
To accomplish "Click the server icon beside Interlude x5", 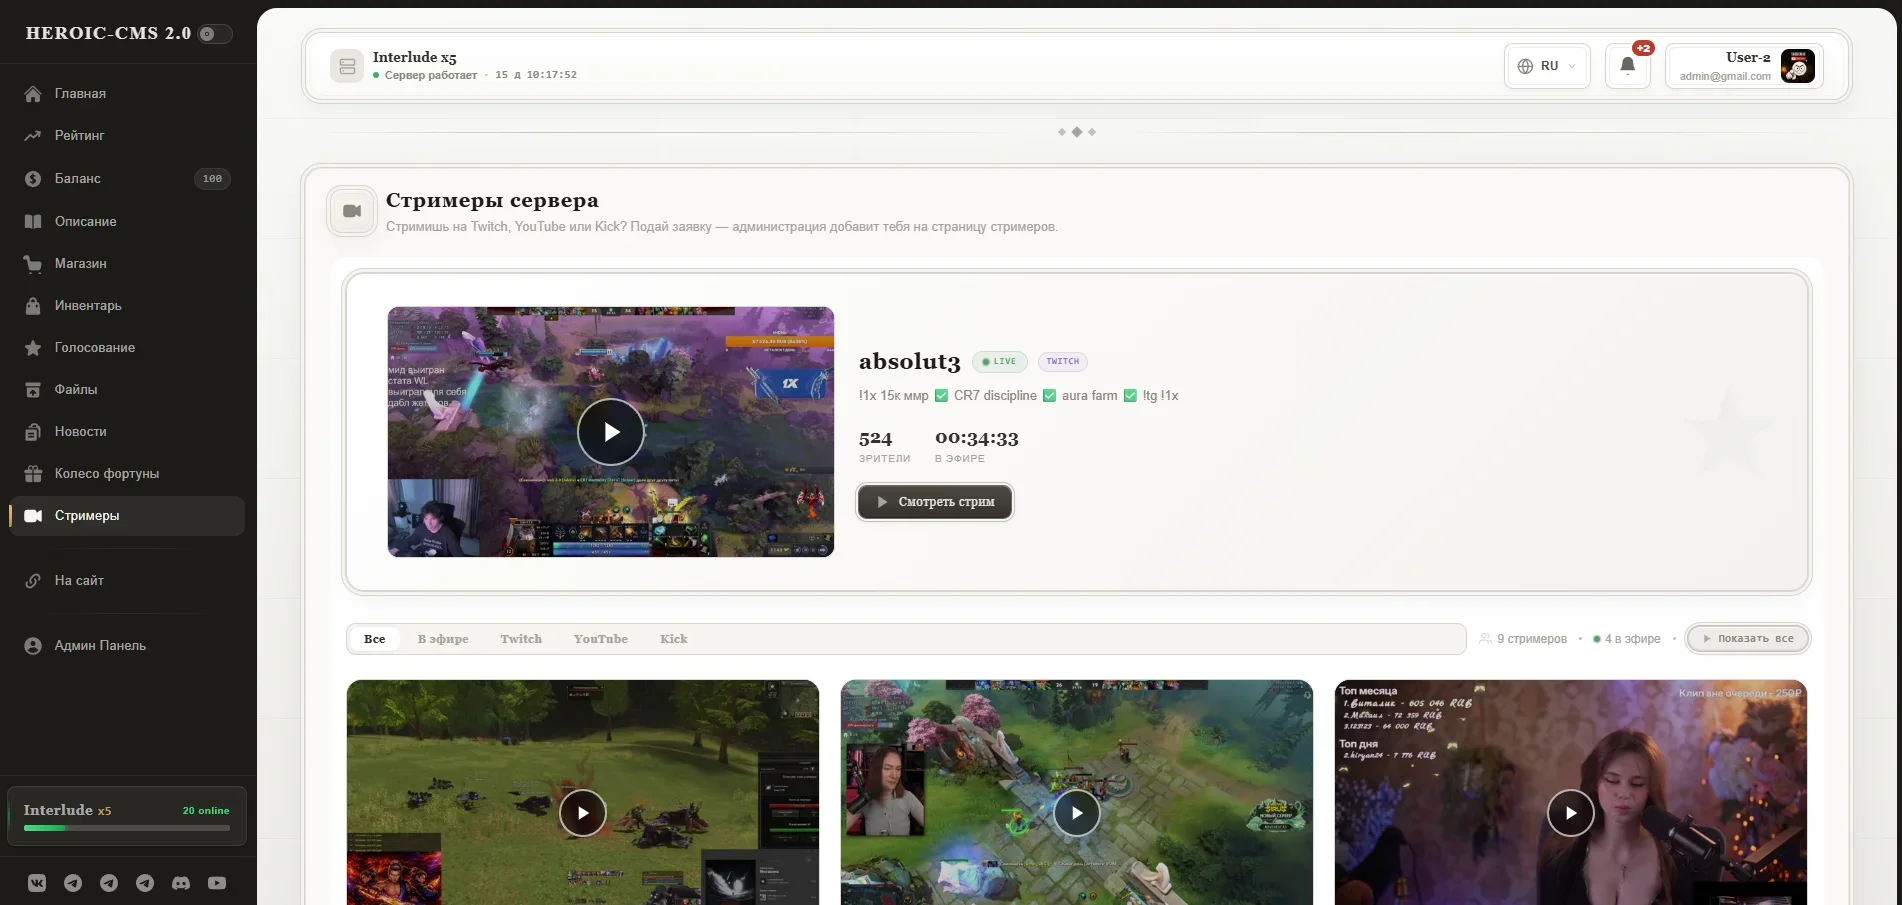I will click(347, 66).
